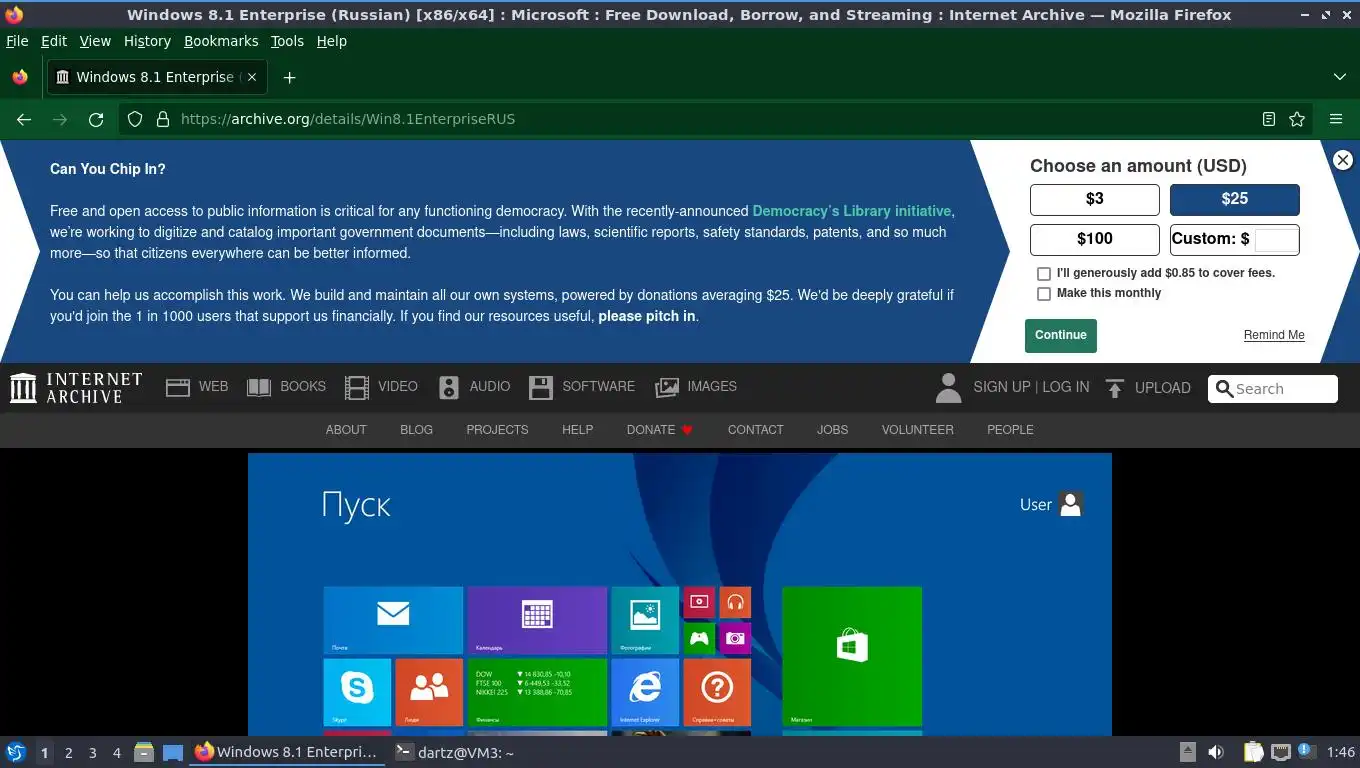Go back to the previous page
Image resolution: width=1360 pixels, height=768 pixels.
[24, 119]
